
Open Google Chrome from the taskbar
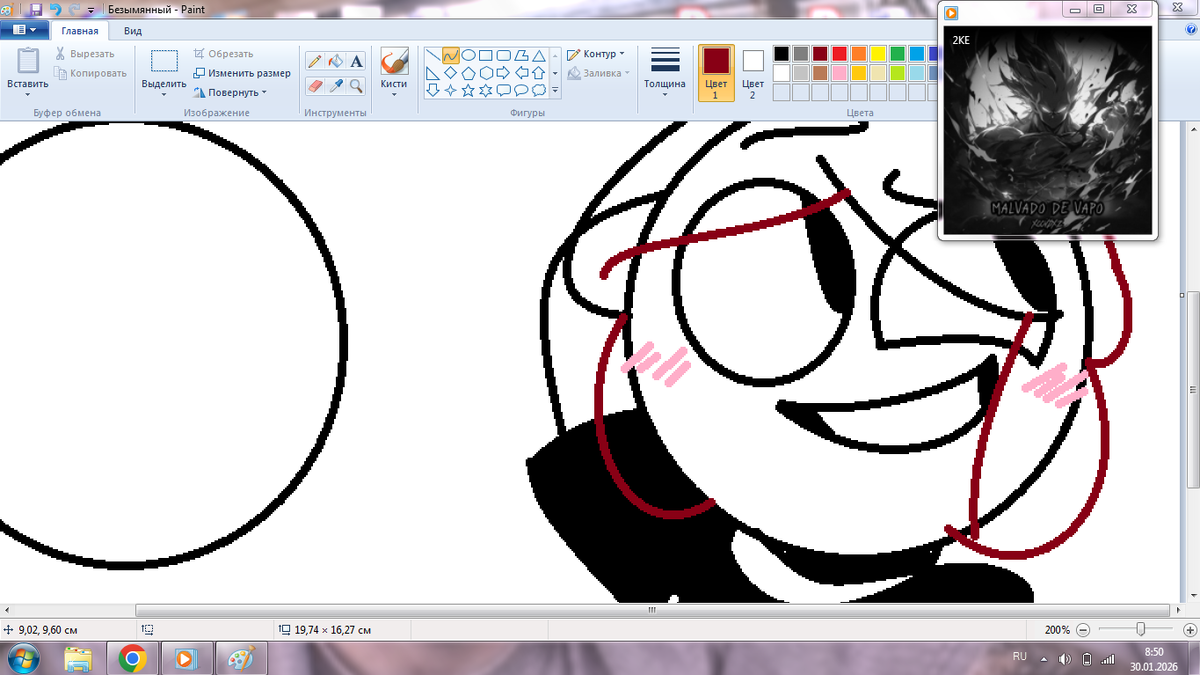(131, 659)
